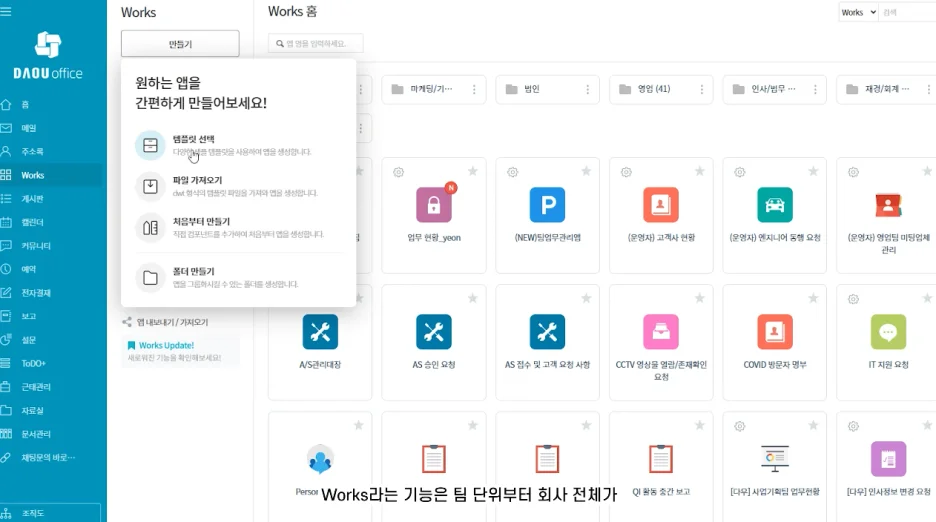
Task: Open [다우] 인사정보 변경 요청 app
Action: [887, 467]
